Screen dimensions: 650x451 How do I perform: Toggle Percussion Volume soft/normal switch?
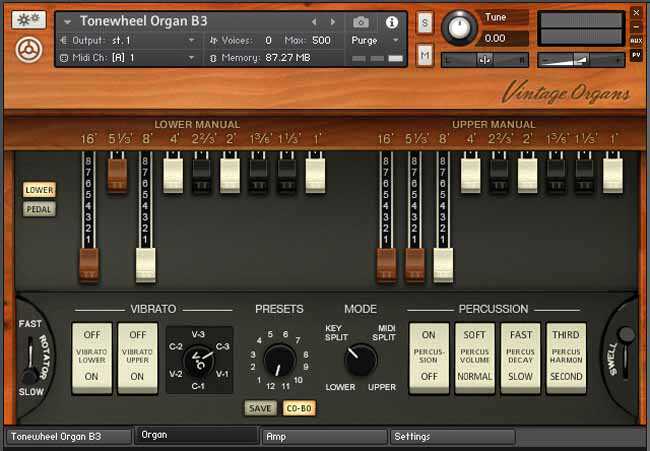tap(475, 358)
